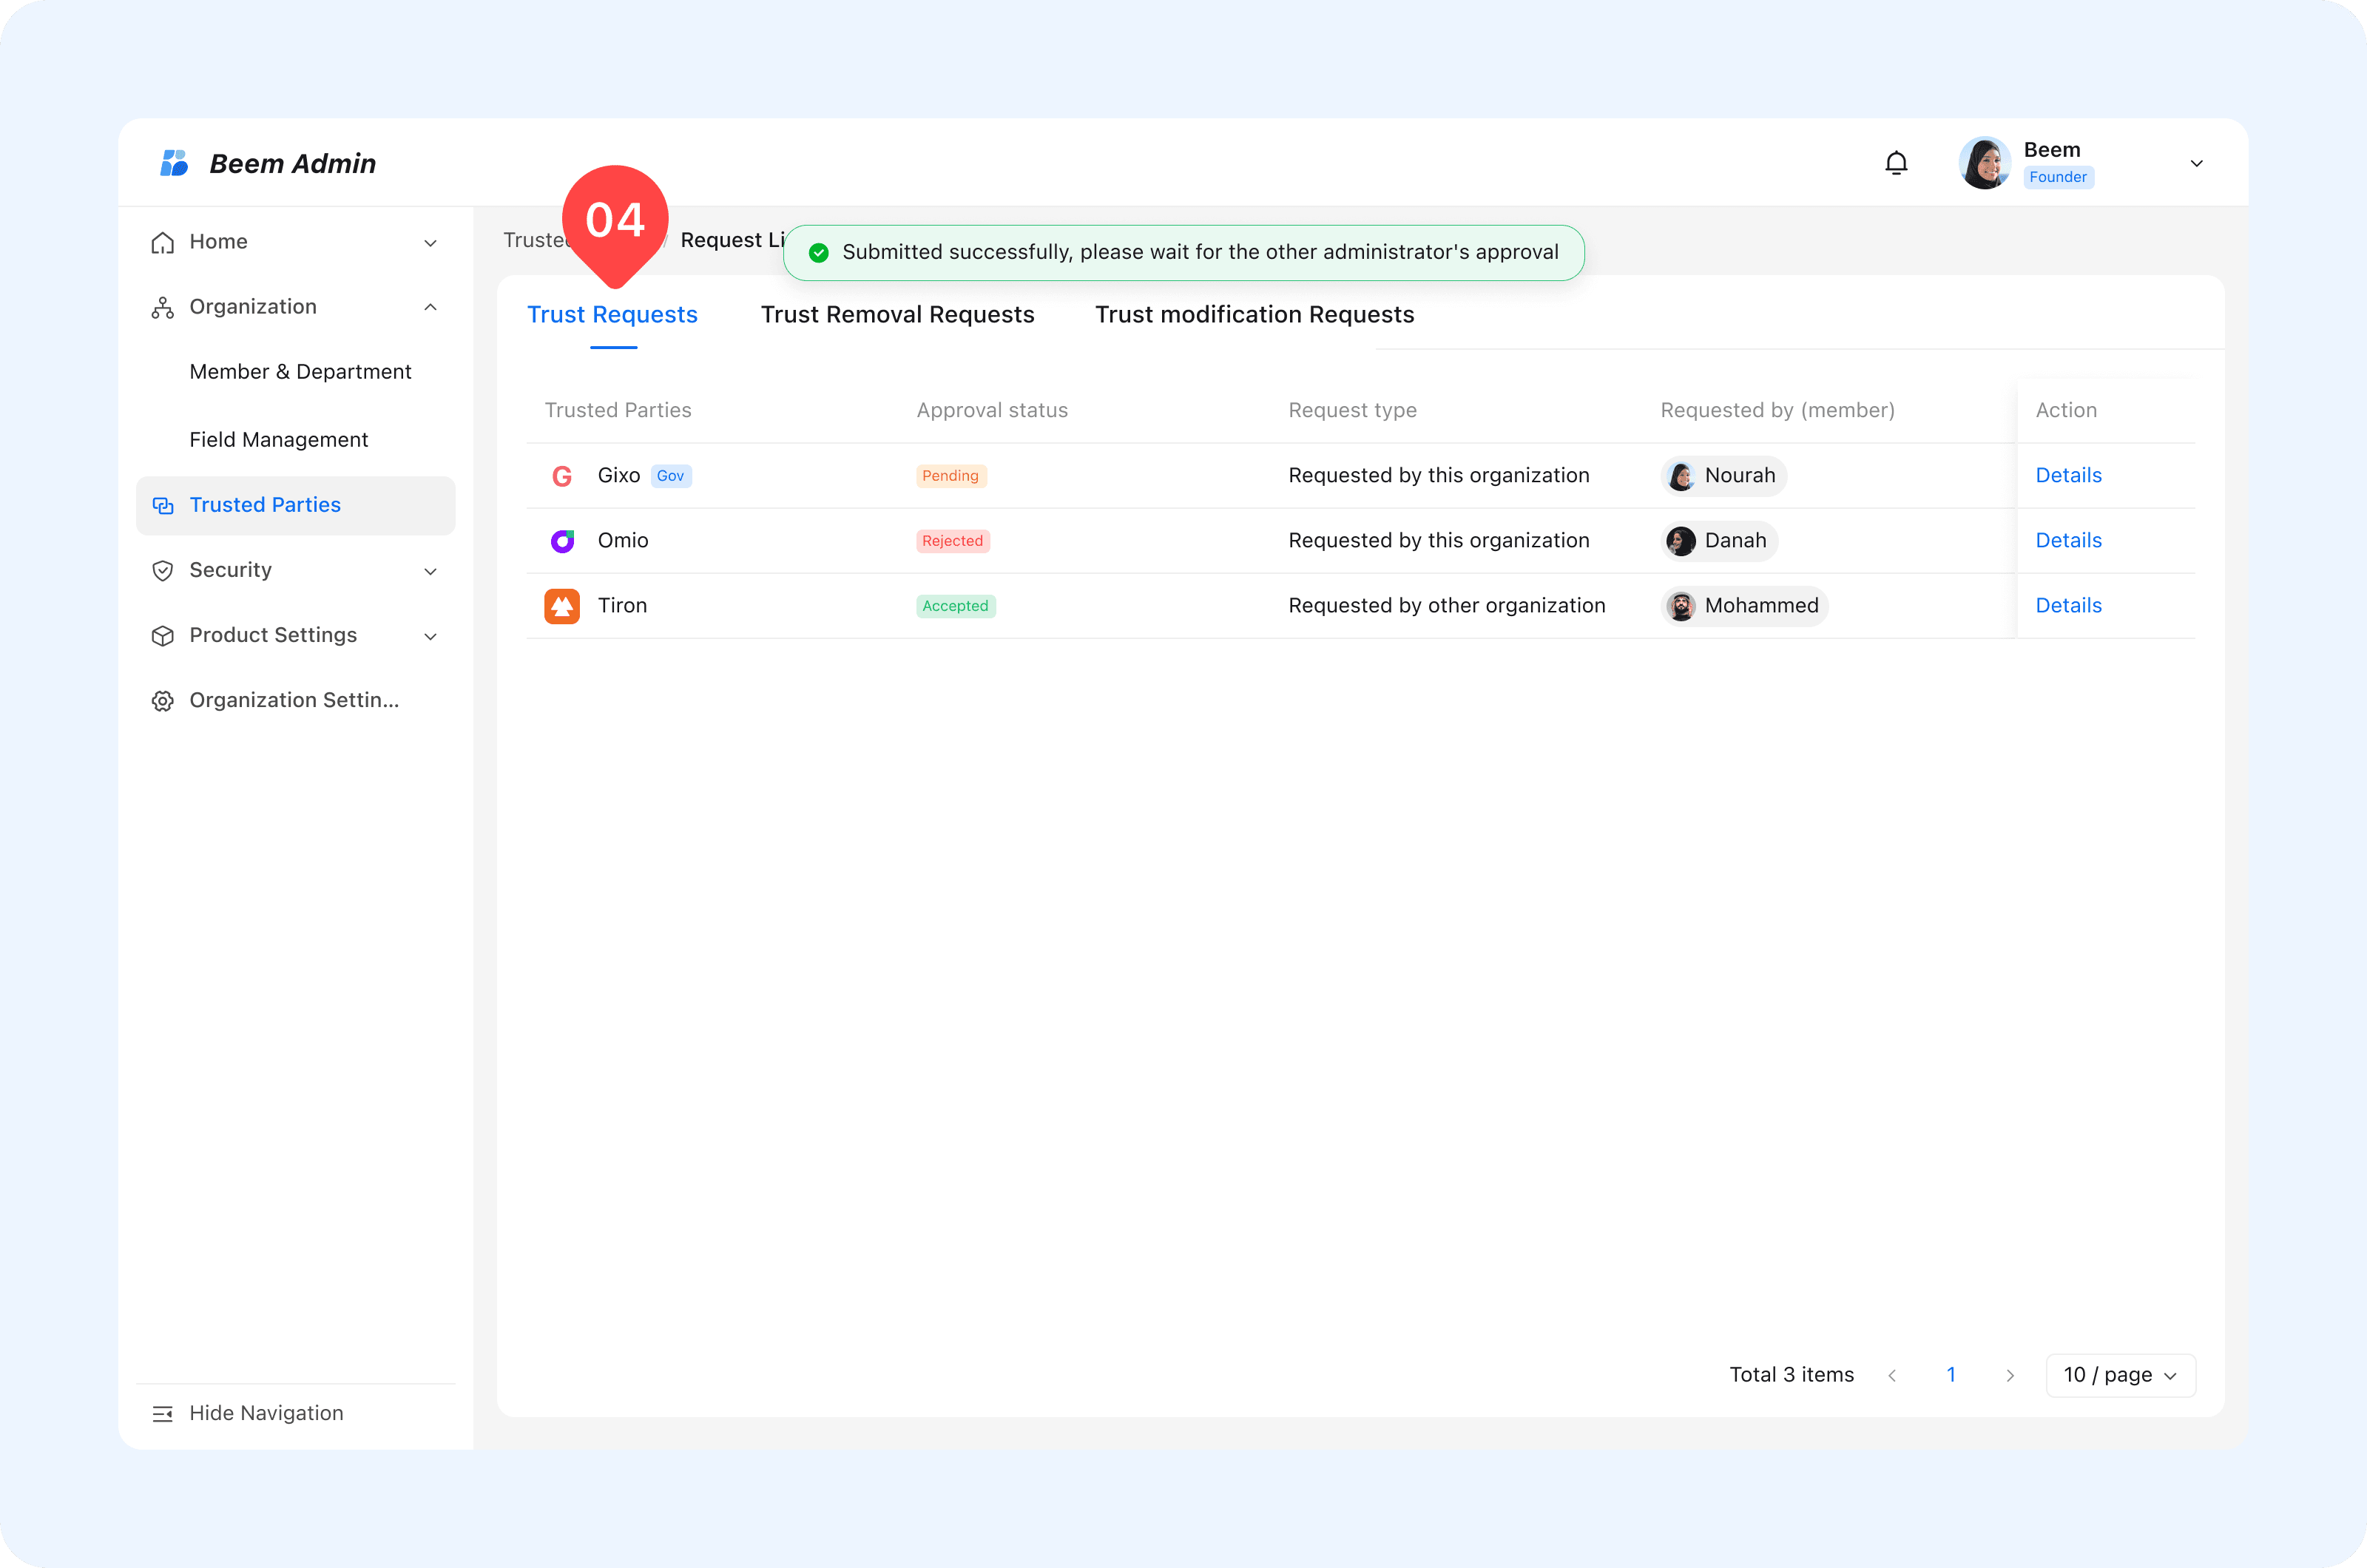Click the Gixo organization logo
Image resolution: width=2367 pixels, height=1568 pixels.
click(x=562, y=476)
